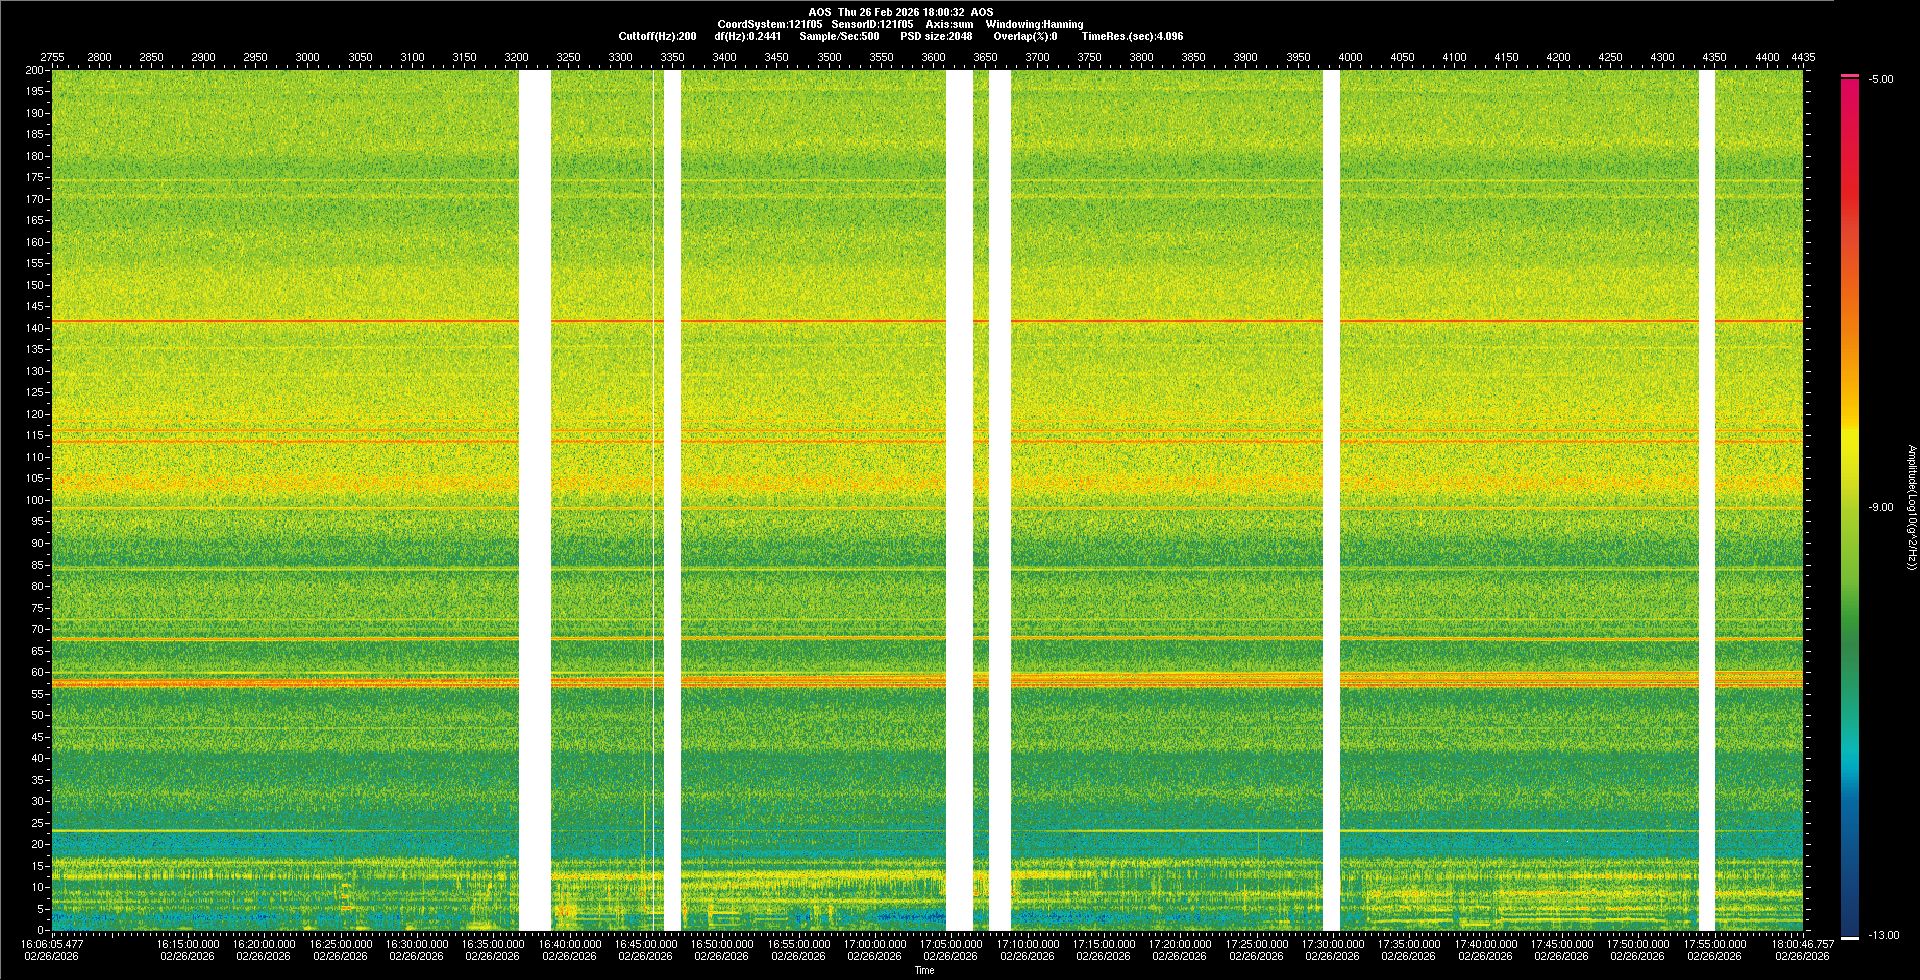The width and height of the screenshot is (1920, 980).
Task: Click the 17:00:00.000 time axis label
Action: [874, 944]
